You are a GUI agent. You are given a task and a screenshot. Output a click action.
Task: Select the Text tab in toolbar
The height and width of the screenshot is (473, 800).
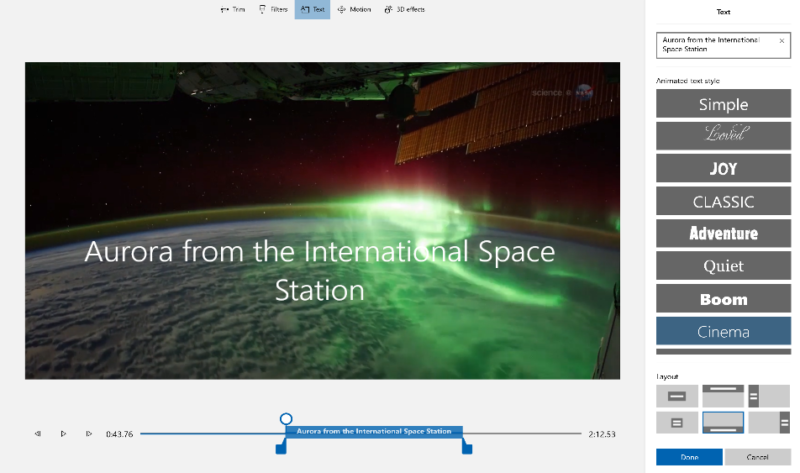point(312,9)
